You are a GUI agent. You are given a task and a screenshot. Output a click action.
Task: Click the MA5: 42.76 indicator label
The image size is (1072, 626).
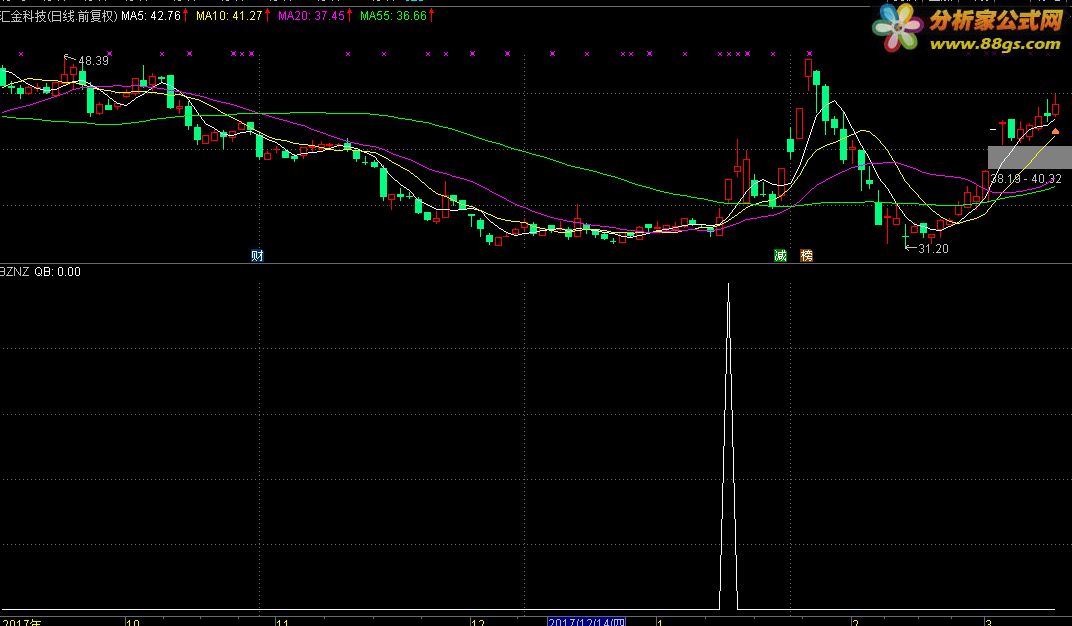point(151,16)
